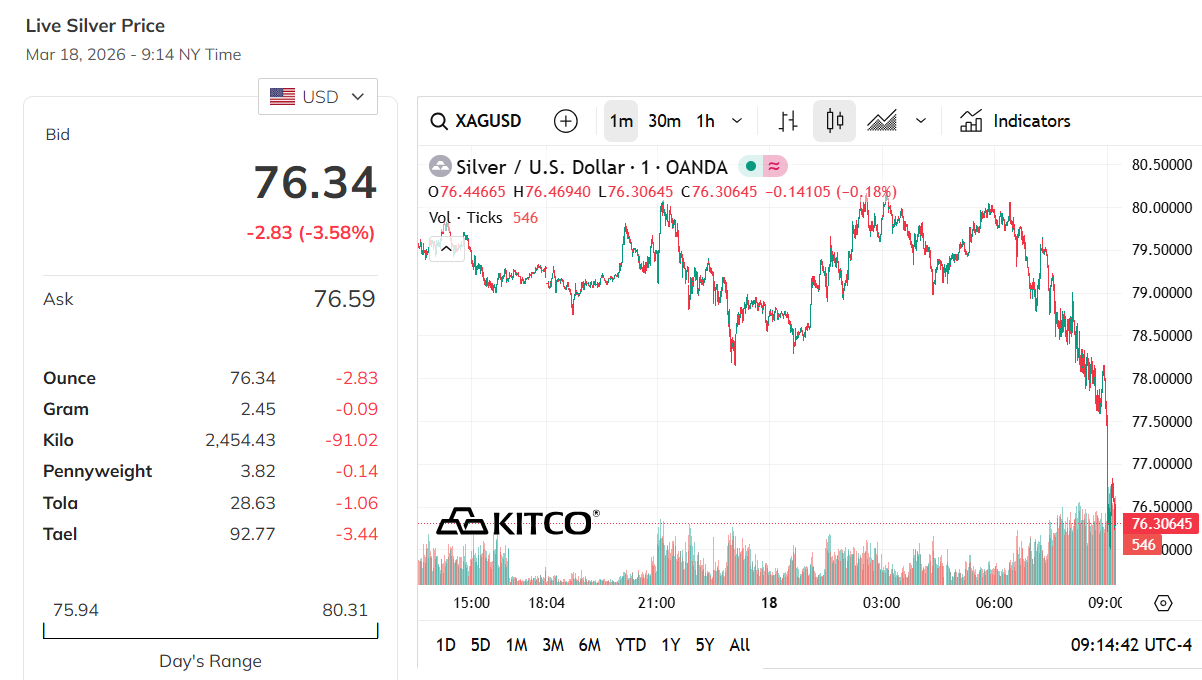
Task: Open the XAGUSD symbol search
Action: [x=476, y=121]
